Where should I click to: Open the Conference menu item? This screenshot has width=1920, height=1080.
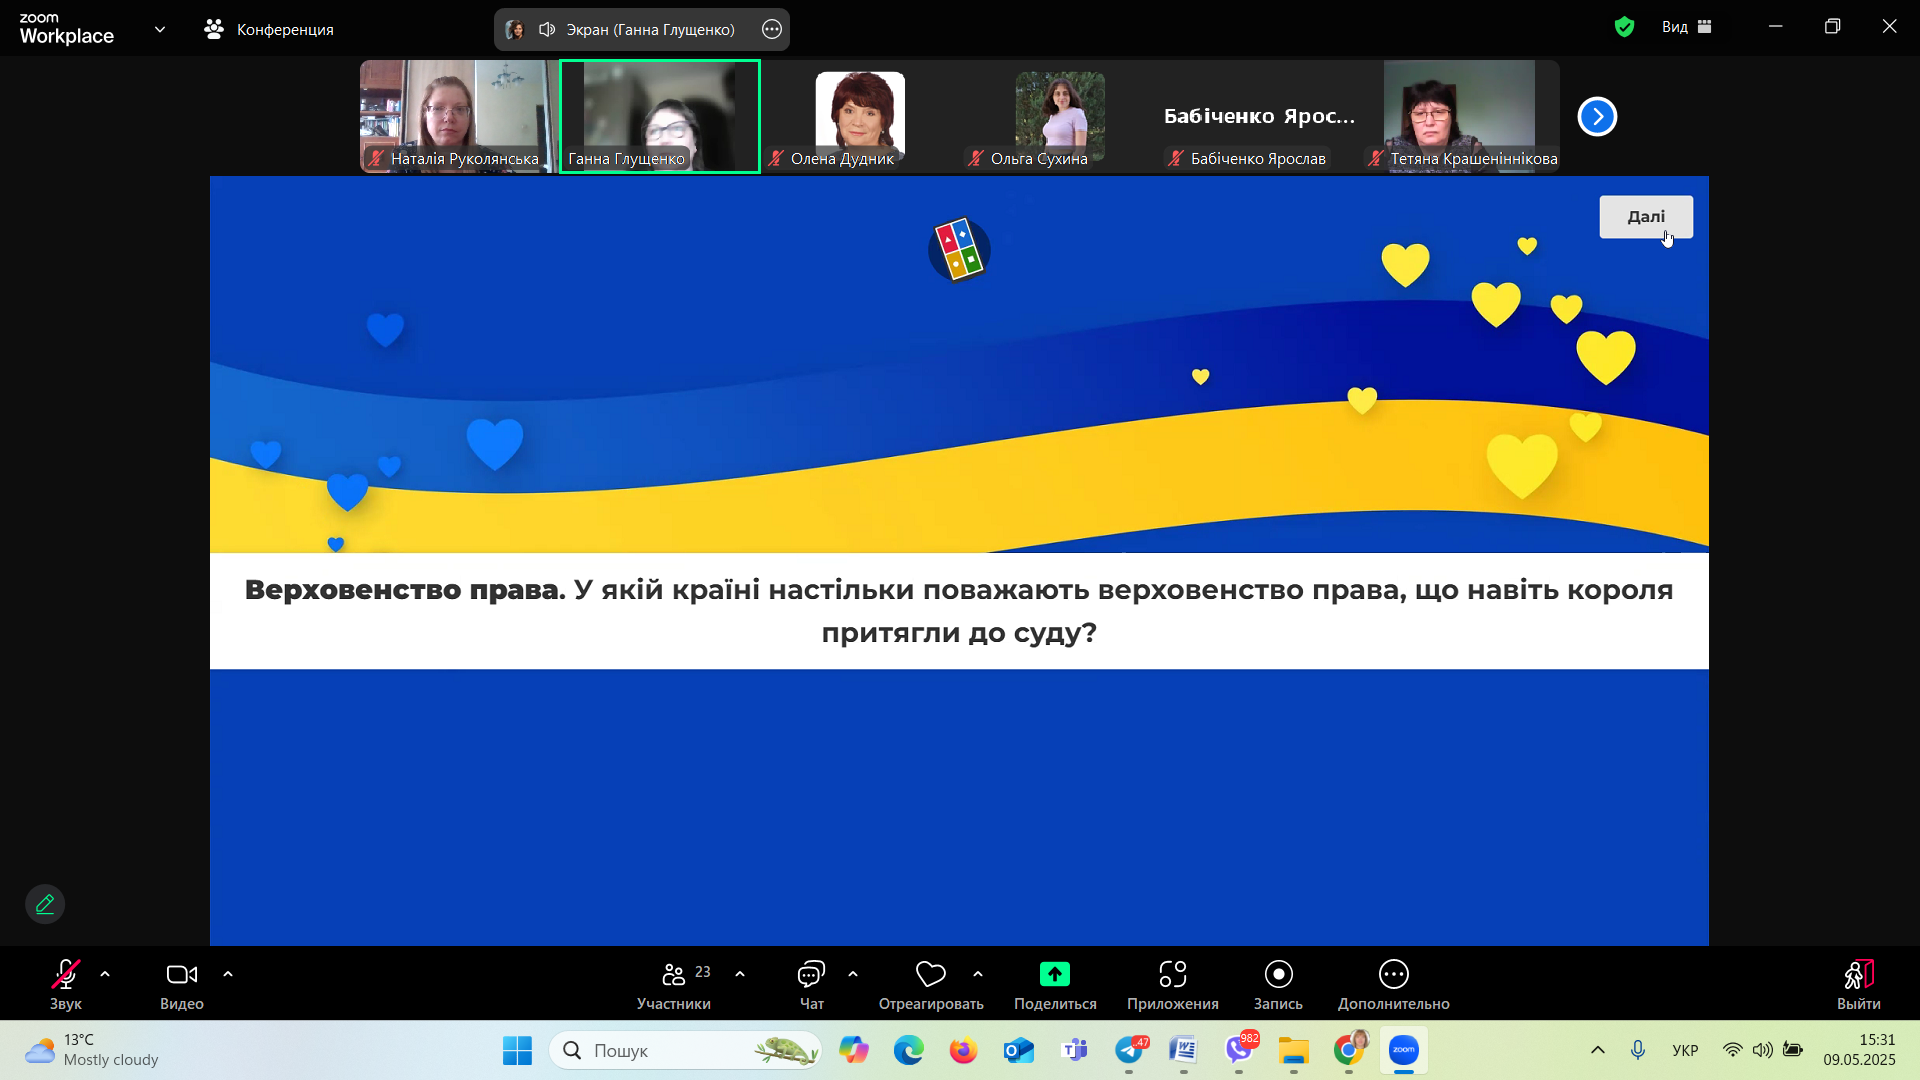point(269,29)
